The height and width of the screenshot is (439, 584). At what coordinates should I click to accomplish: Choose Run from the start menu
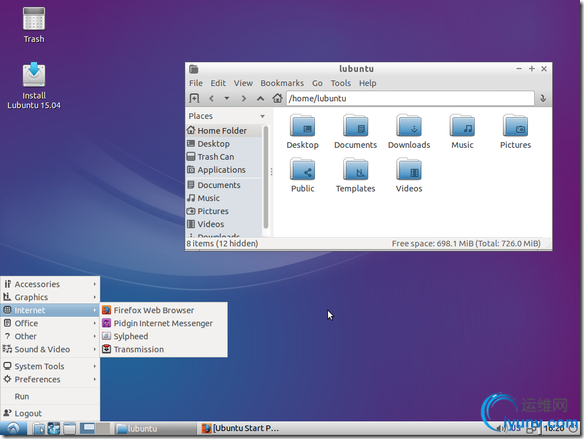pyautogui.click(x=50, y=397)
